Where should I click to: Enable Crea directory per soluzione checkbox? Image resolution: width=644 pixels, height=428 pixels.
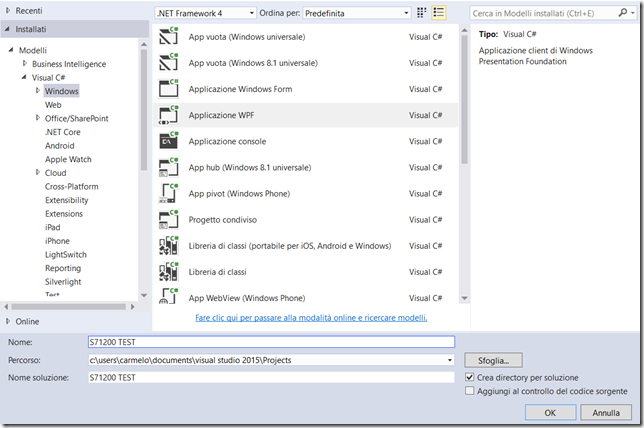469,377
